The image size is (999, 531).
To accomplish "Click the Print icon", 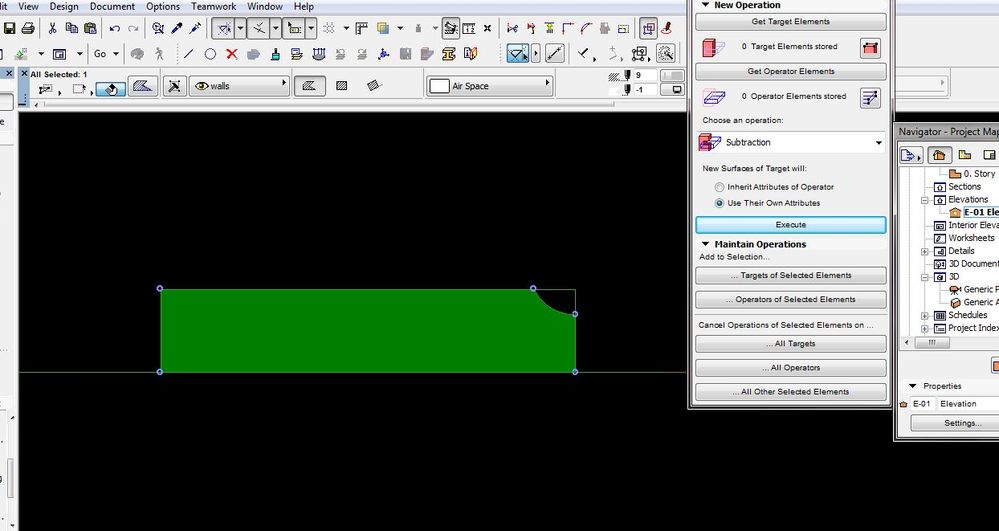I will point(28,28).
